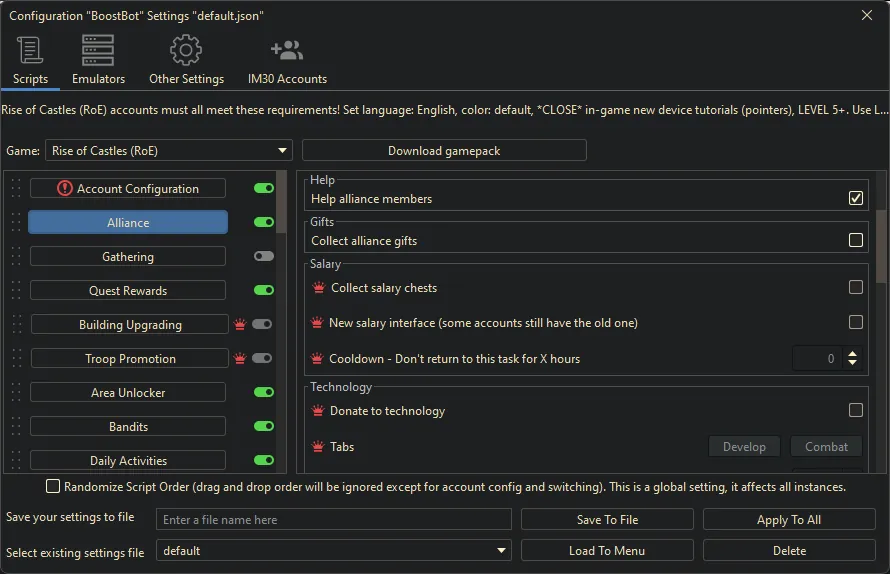Enable Randomize Script Order checkbox
Image resolution: width=890 pixels, height=574 pixels.
53,487
